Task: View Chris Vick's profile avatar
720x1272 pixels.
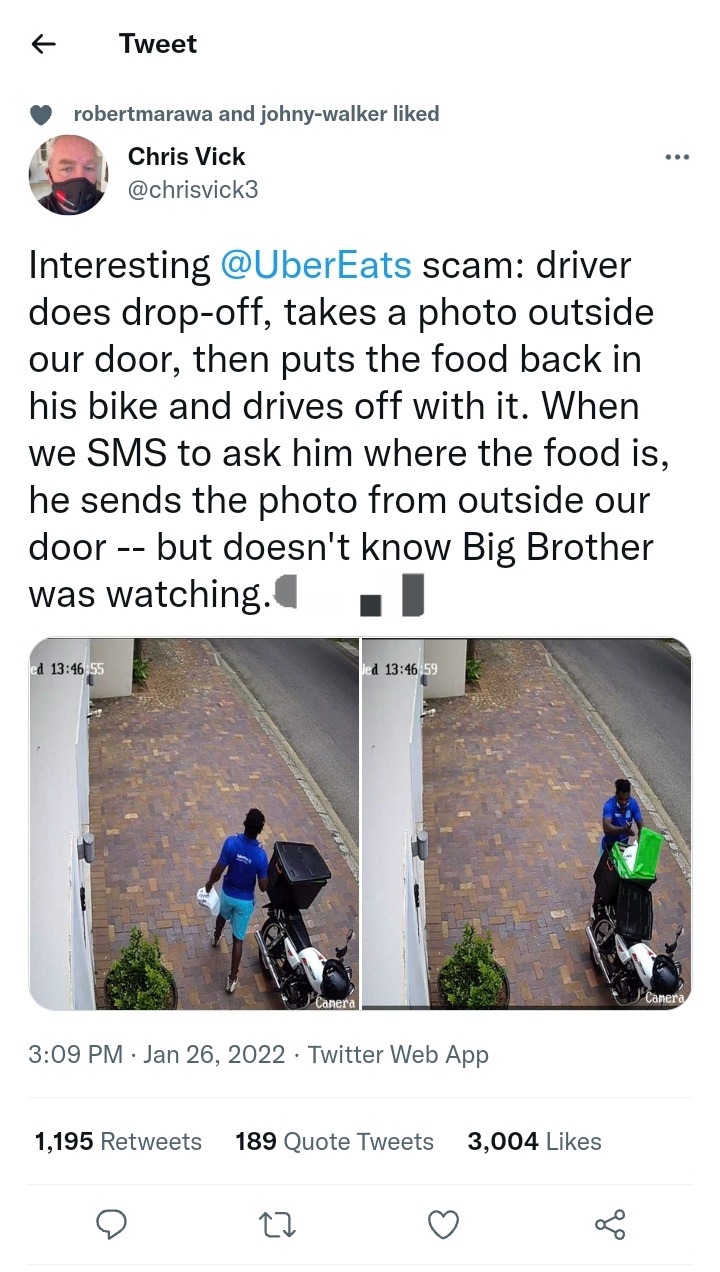Action: [68, 175]
